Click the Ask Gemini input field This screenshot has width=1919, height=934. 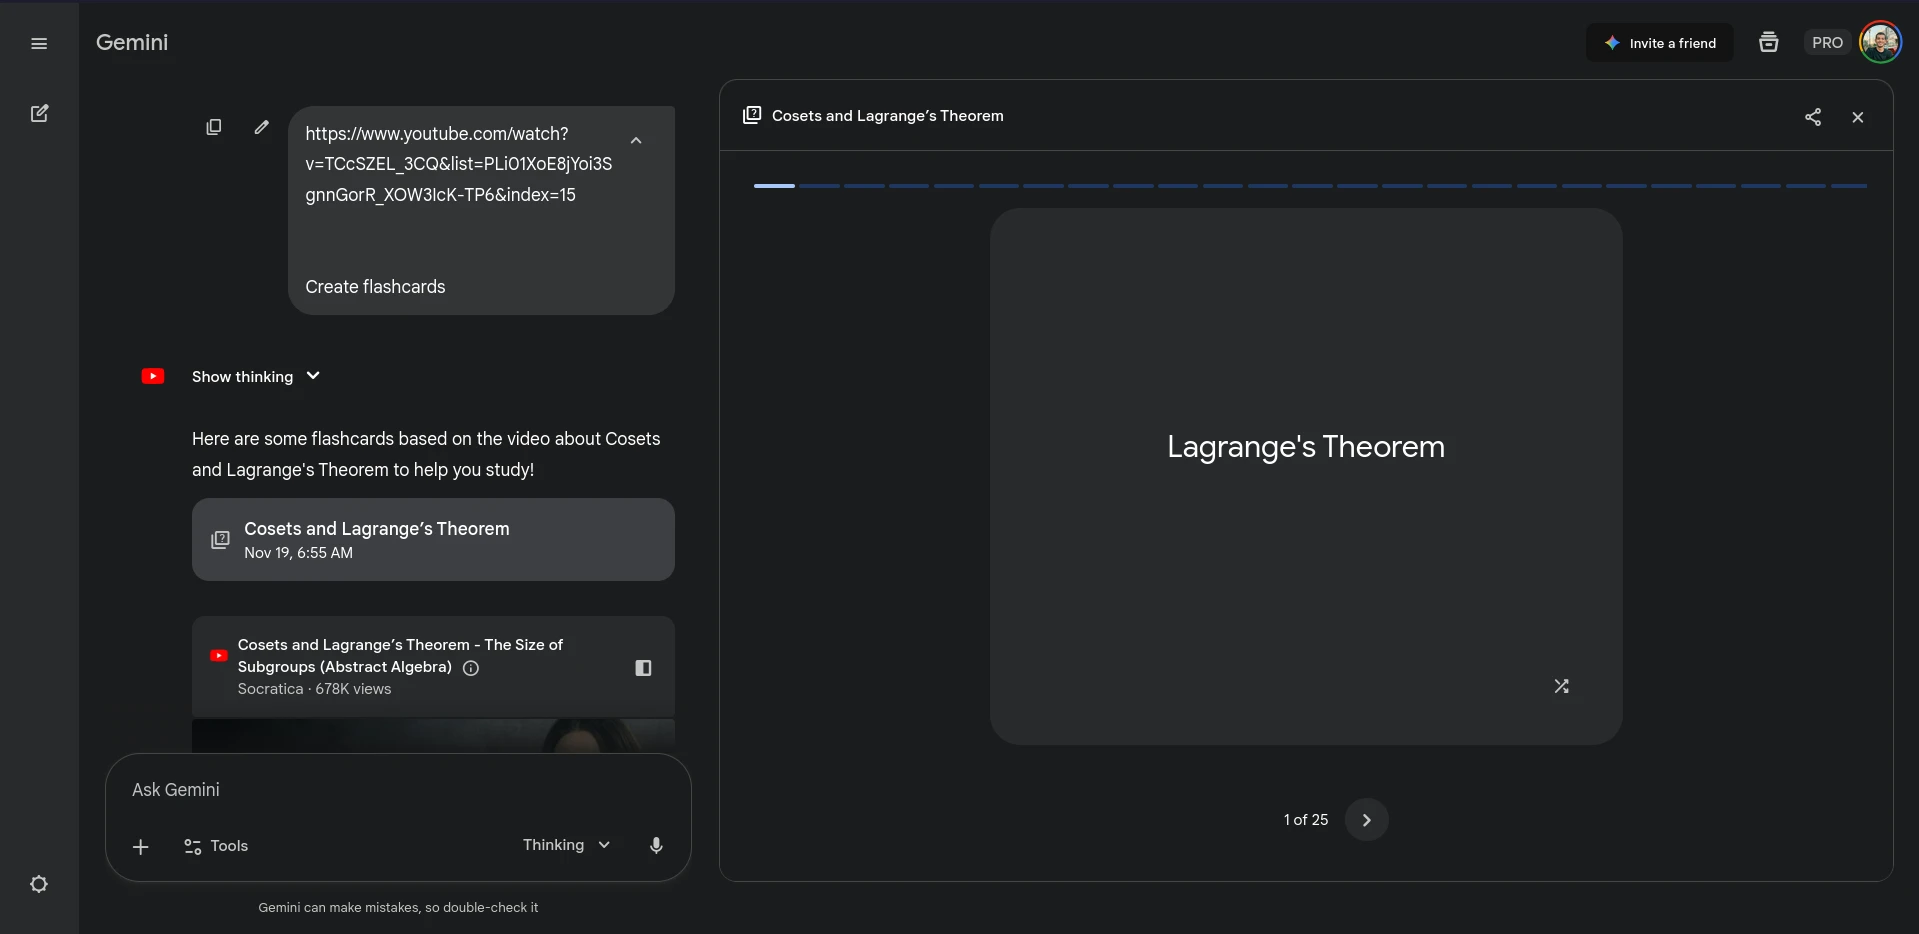pyautogui.click(x=397, y=790)
